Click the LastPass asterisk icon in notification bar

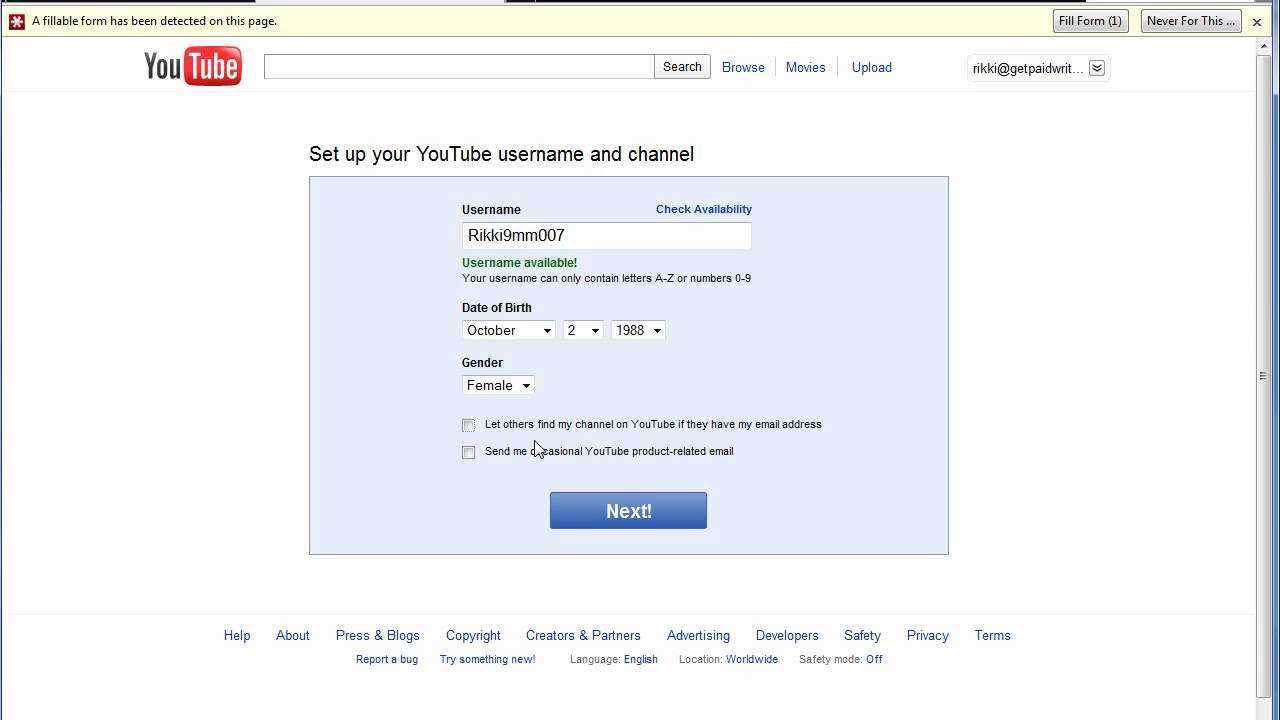pyautogui.click(x=16, y=21)
